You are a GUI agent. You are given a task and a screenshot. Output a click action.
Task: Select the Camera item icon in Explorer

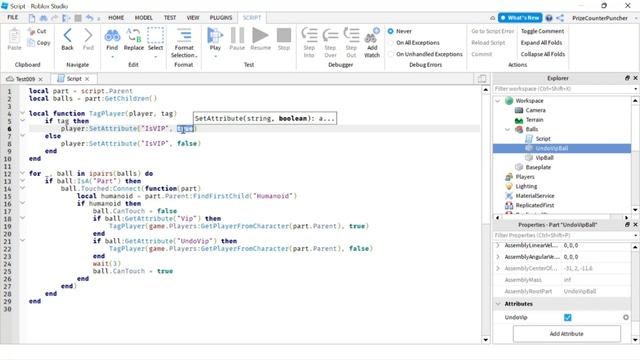pos(519,110)
